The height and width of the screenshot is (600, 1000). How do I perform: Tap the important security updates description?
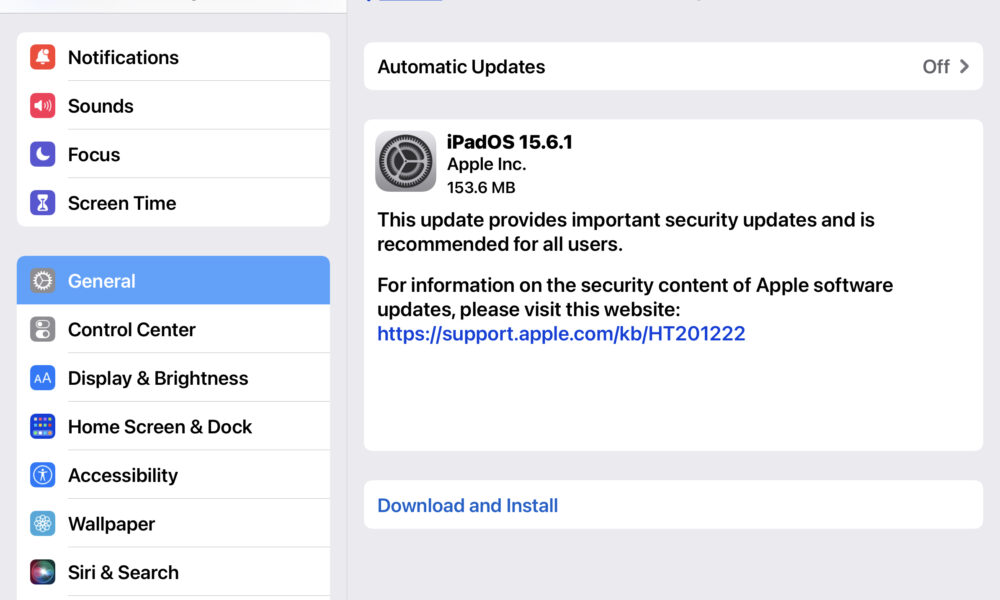pos(626,232)
